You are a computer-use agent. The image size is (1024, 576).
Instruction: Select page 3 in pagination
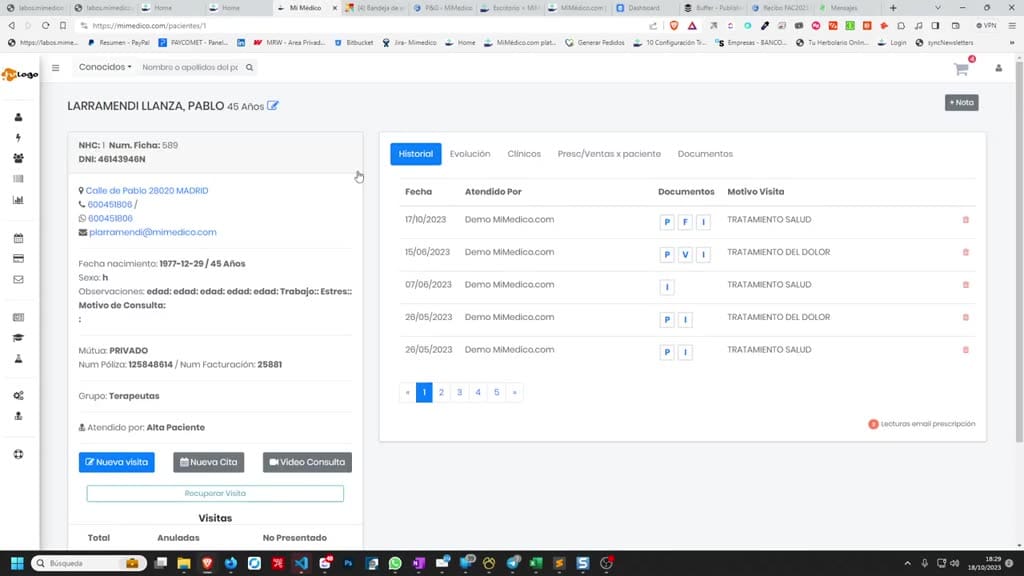tap(459, 392)
